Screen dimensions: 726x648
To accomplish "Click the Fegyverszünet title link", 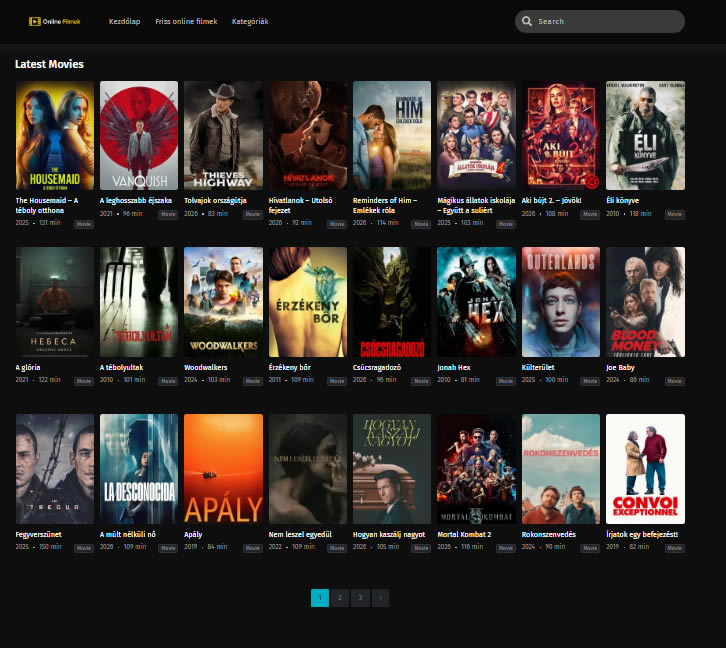I will (x=38, y=535).
